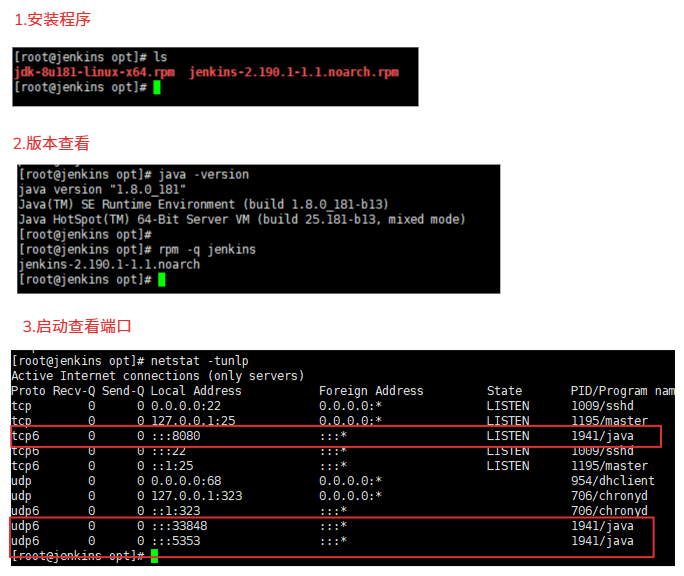
Task: Click the heading '3.启动查看端口'
Action: [77, 326]
